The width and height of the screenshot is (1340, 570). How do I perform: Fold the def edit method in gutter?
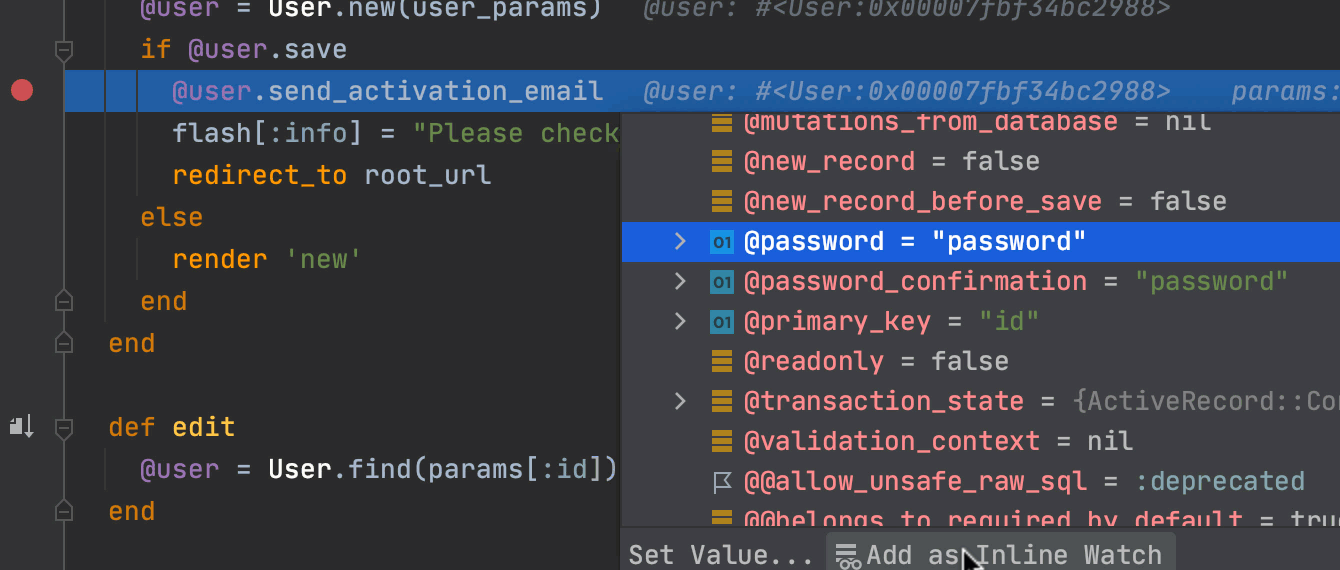[x=64, y=428]
